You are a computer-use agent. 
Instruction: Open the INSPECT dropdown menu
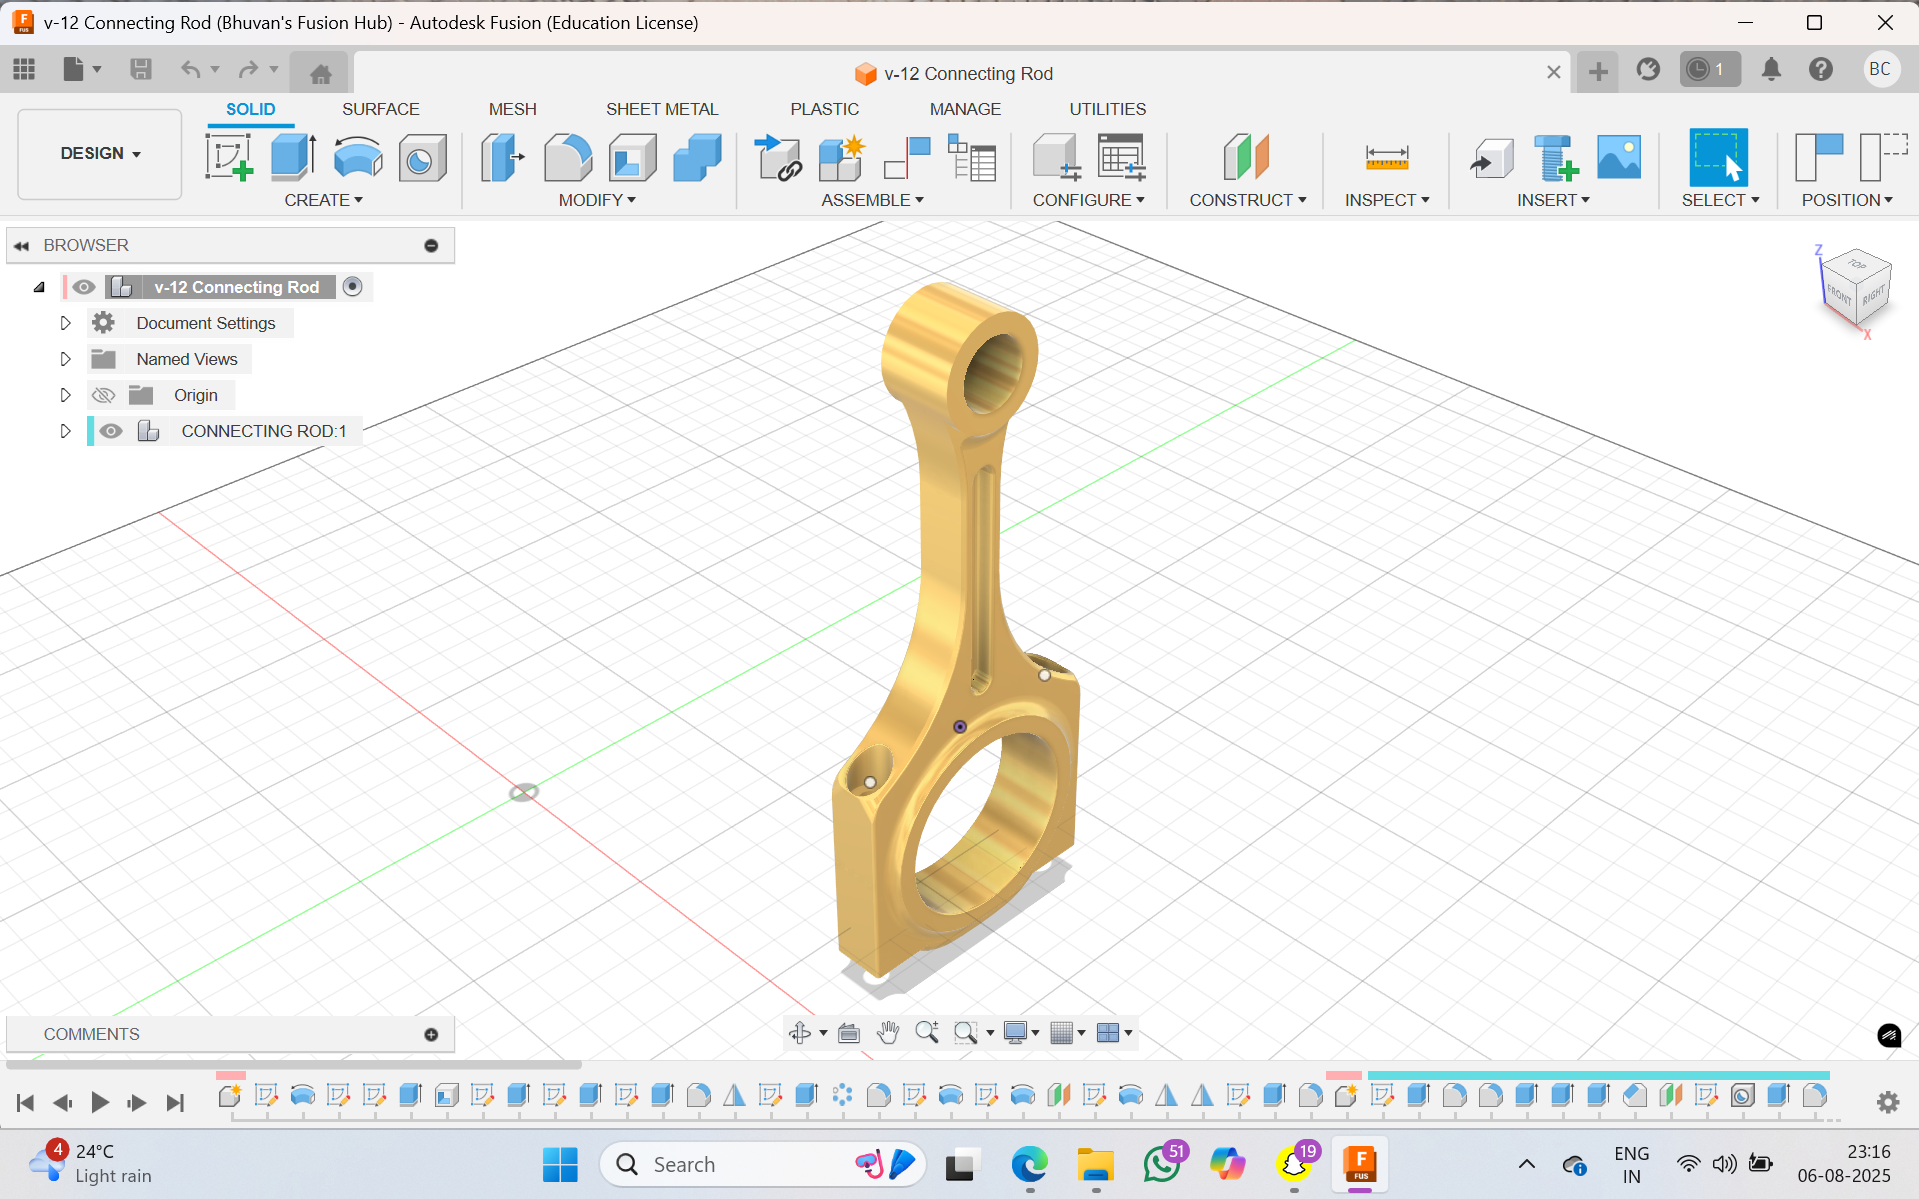click(1386, 200)
